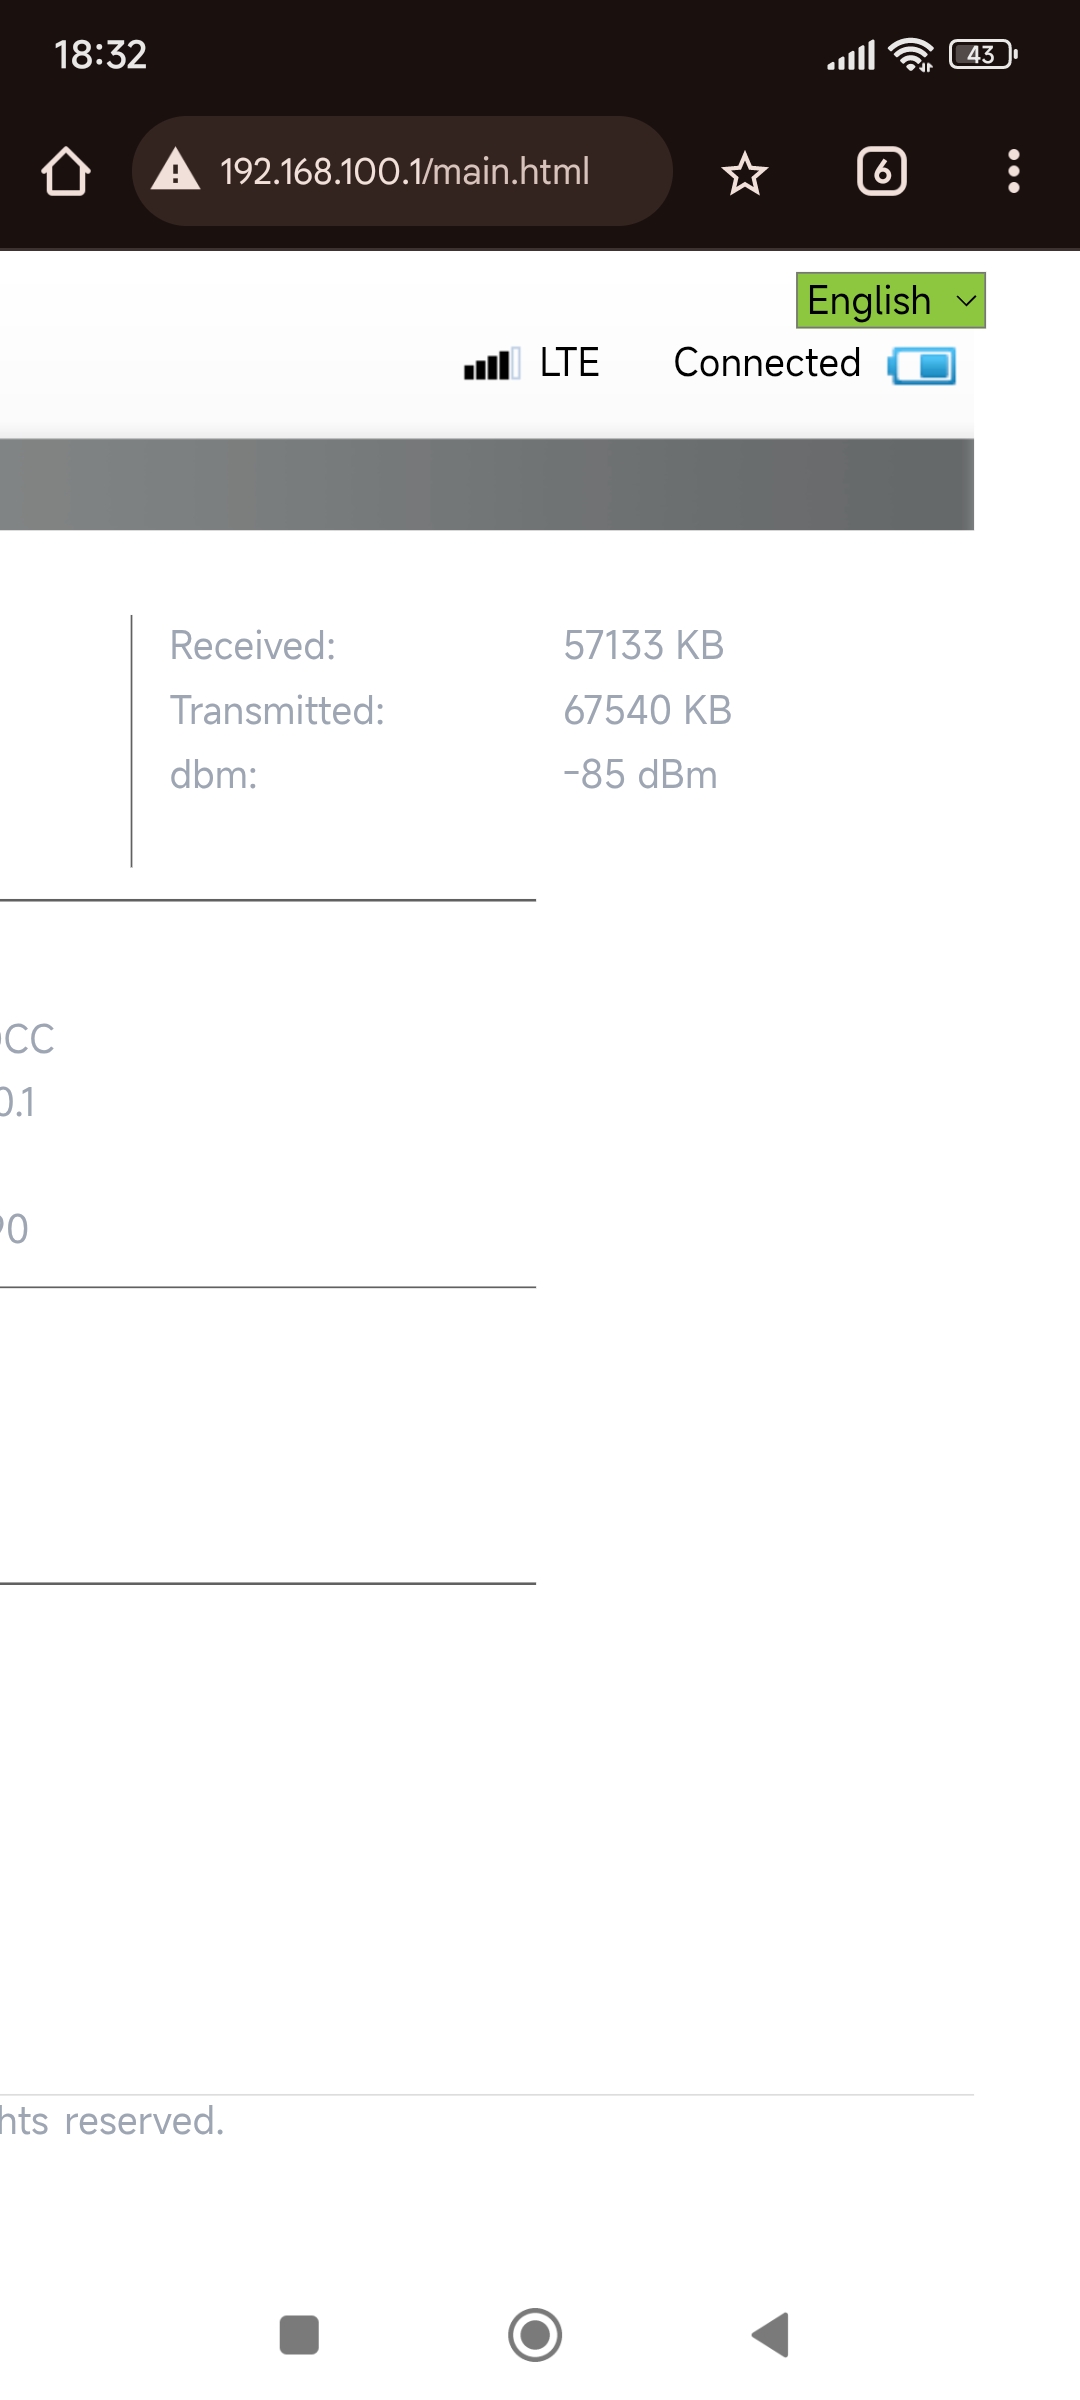Click the -85 dBm signal reading

click(640, 775)
